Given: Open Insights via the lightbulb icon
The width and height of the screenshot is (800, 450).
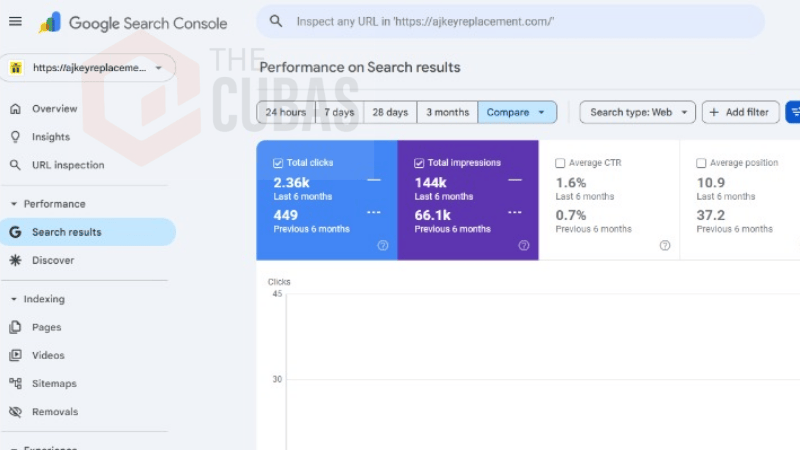Looking at the screenshot, I should [x=15, y=137].
